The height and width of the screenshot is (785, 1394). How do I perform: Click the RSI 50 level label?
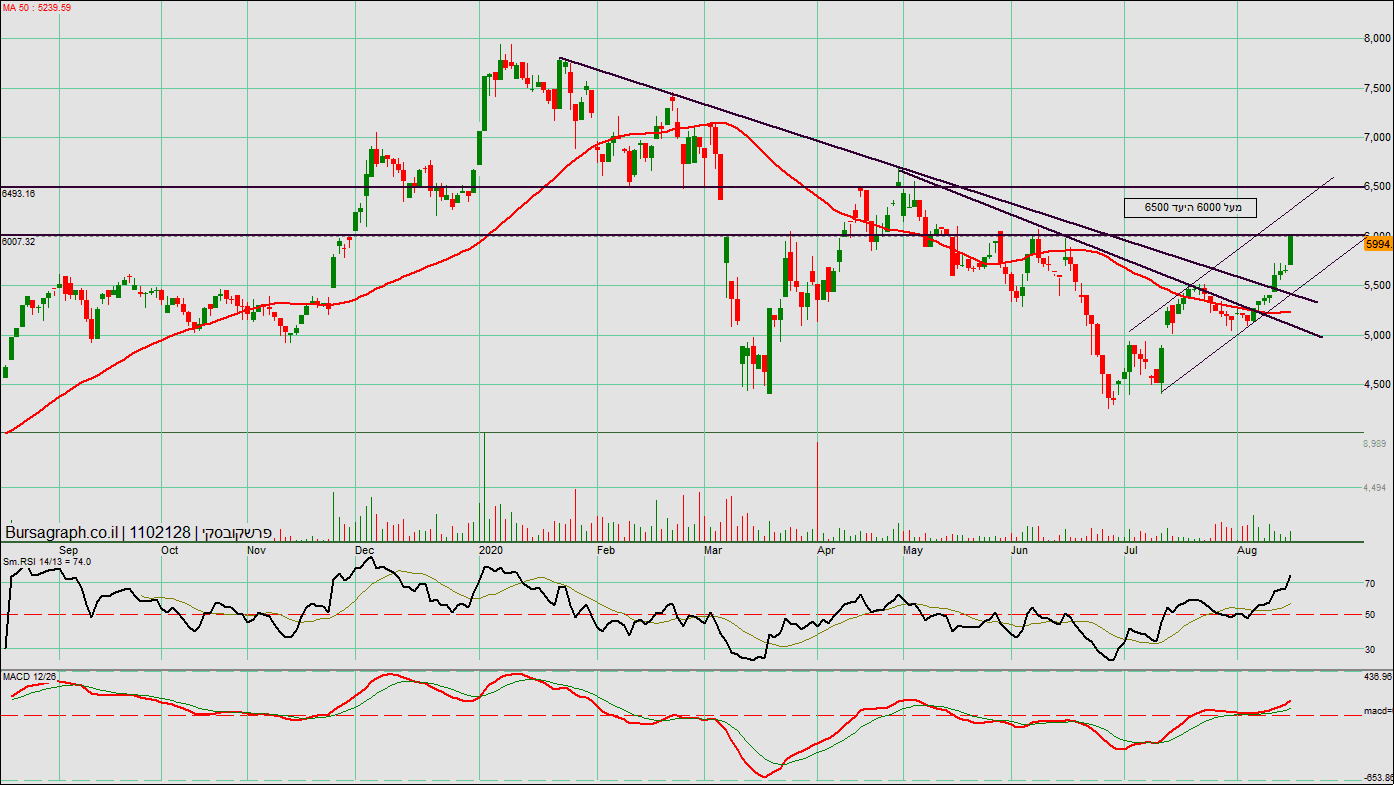point(1372,614)
